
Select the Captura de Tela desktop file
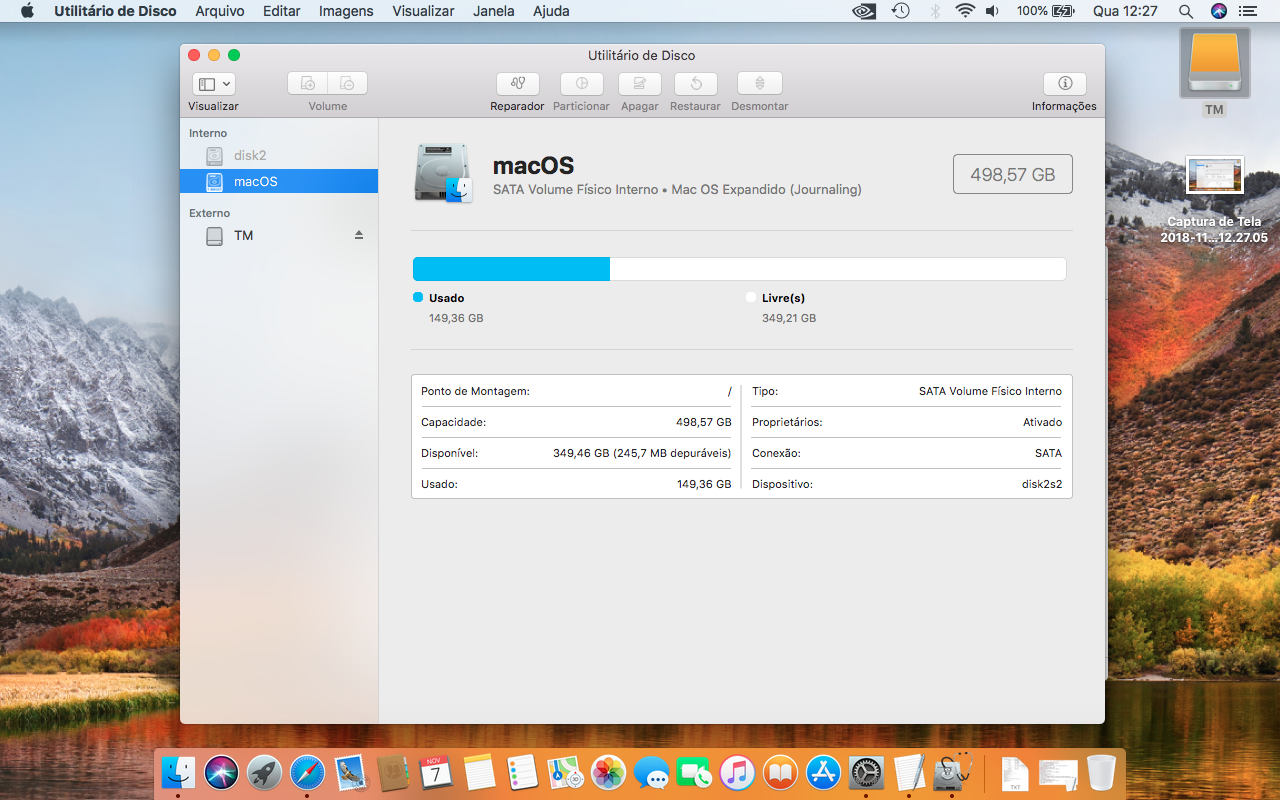tap(1215, 175)
